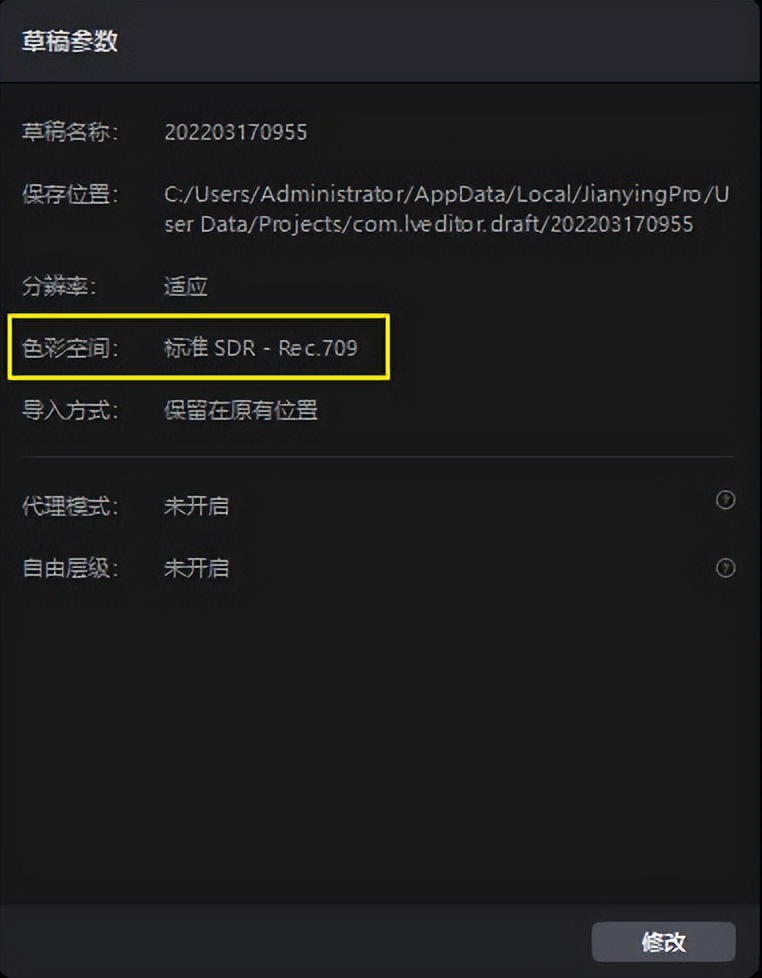The width and height of the screenshot is (762, 978).
Task: Click the separator line under 导入方式
Action: click(x=379, y=457)
